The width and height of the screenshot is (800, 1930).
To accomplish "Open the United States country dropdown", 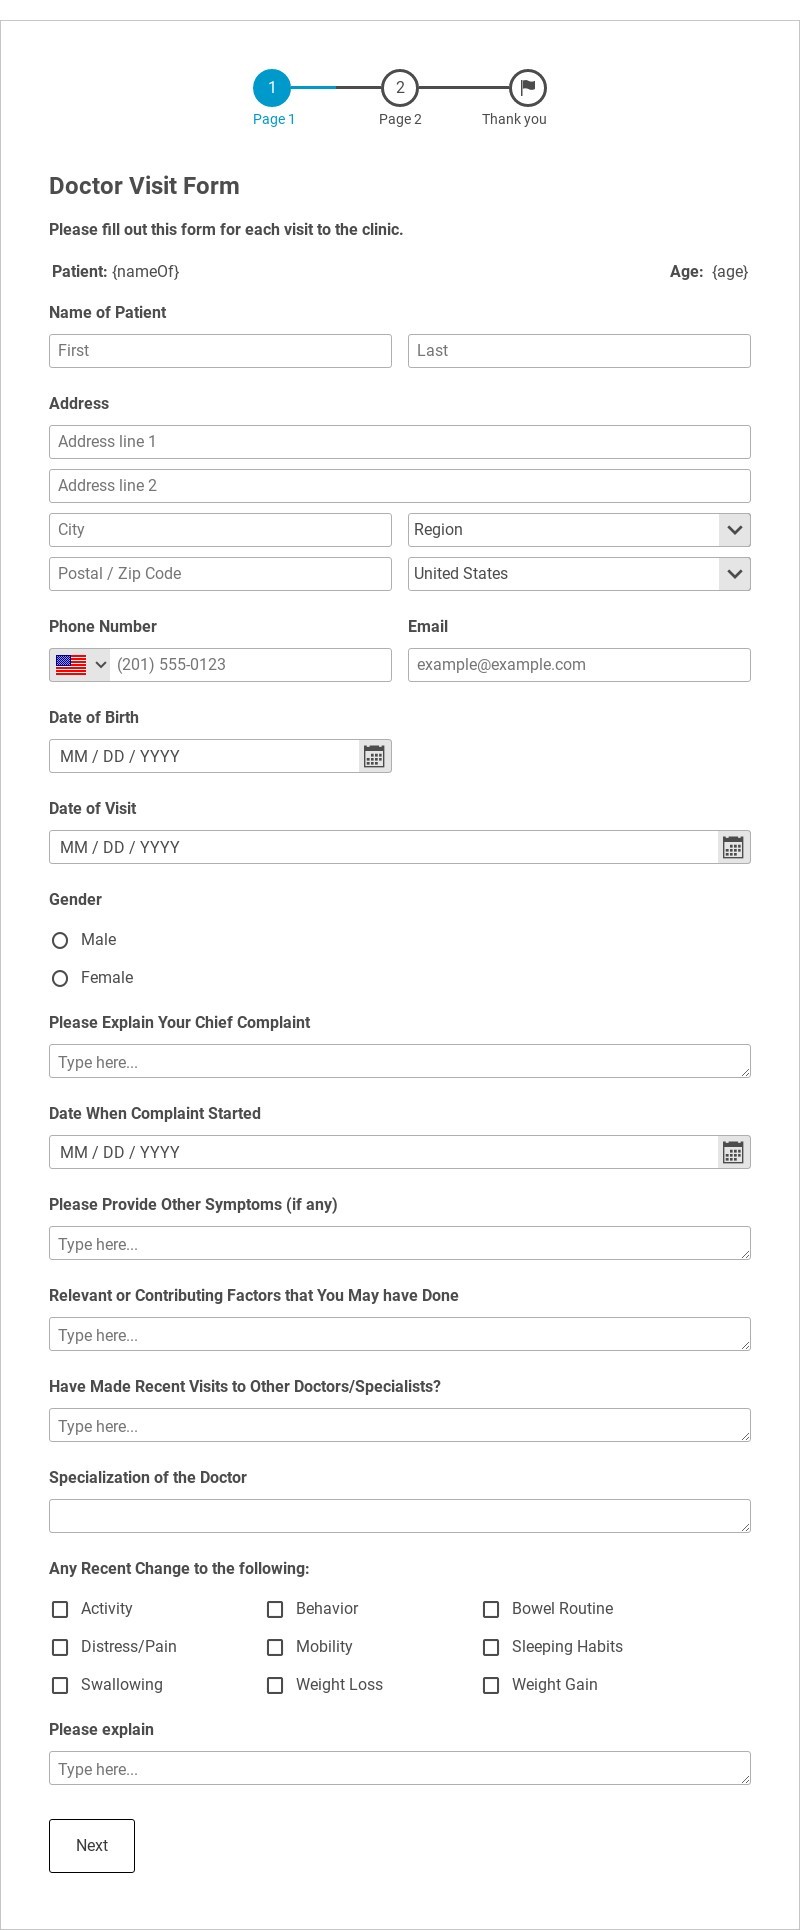I will point(579,574).
